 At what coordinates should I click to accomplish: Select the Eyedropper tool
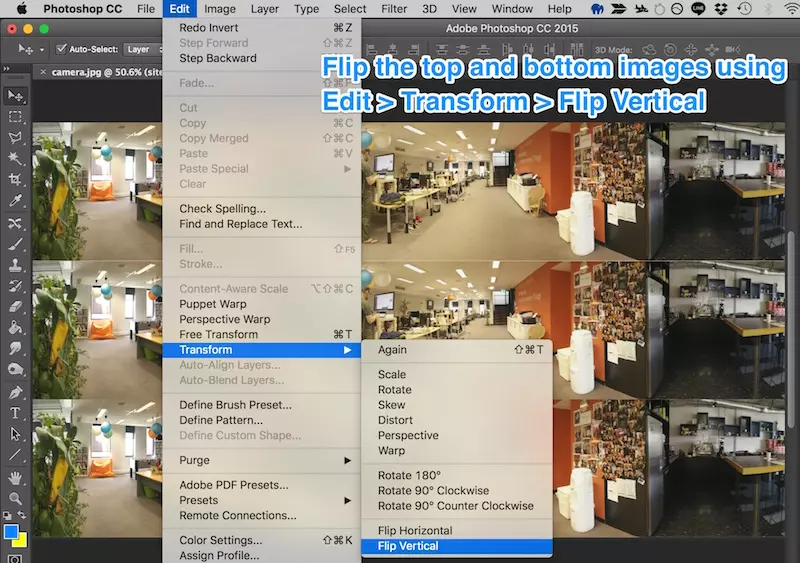15,201
